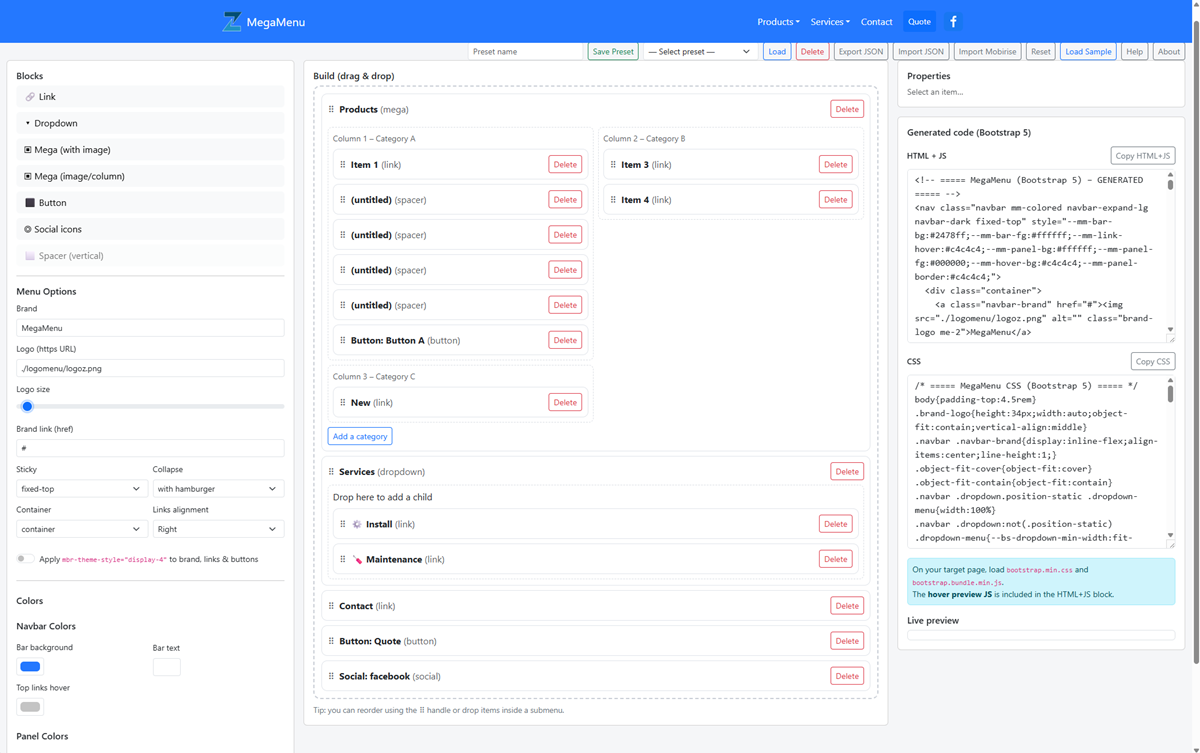Click the Quote button in navbar
This screenshot has width=1200, height=753.
[919, 21]
